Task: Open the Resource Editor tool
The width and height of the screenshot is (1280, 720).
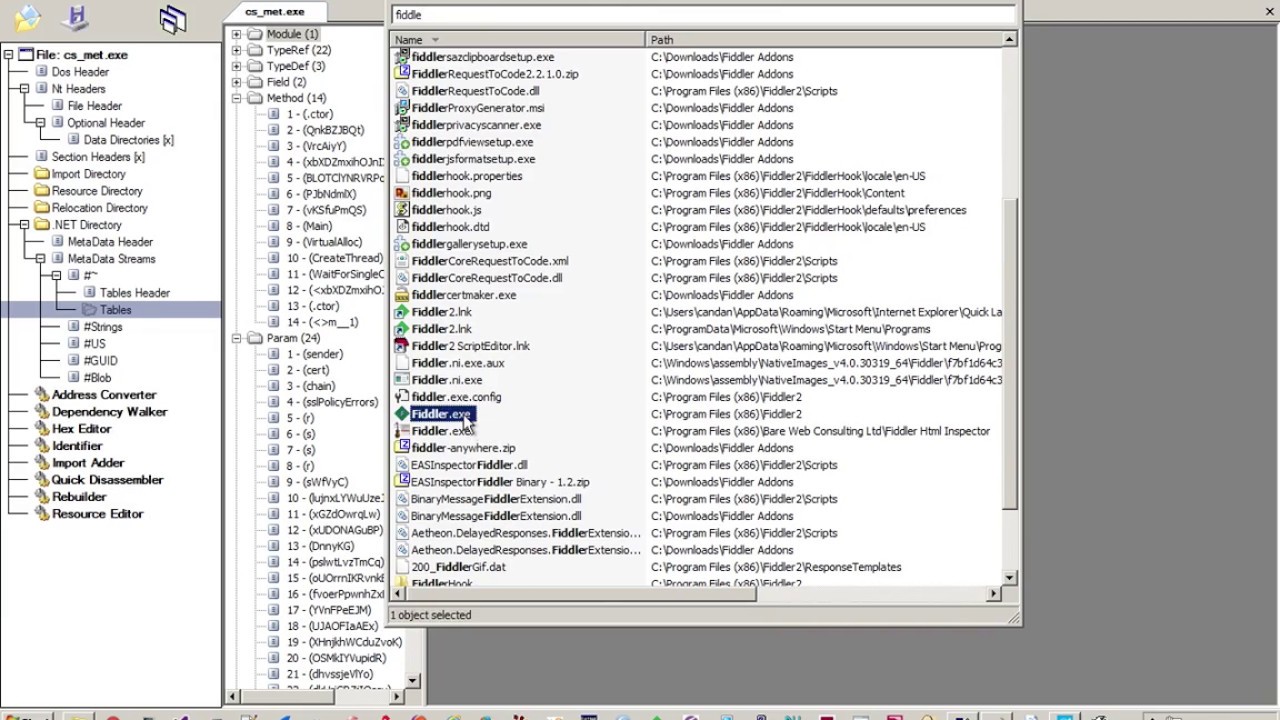Action: point(98,514)
